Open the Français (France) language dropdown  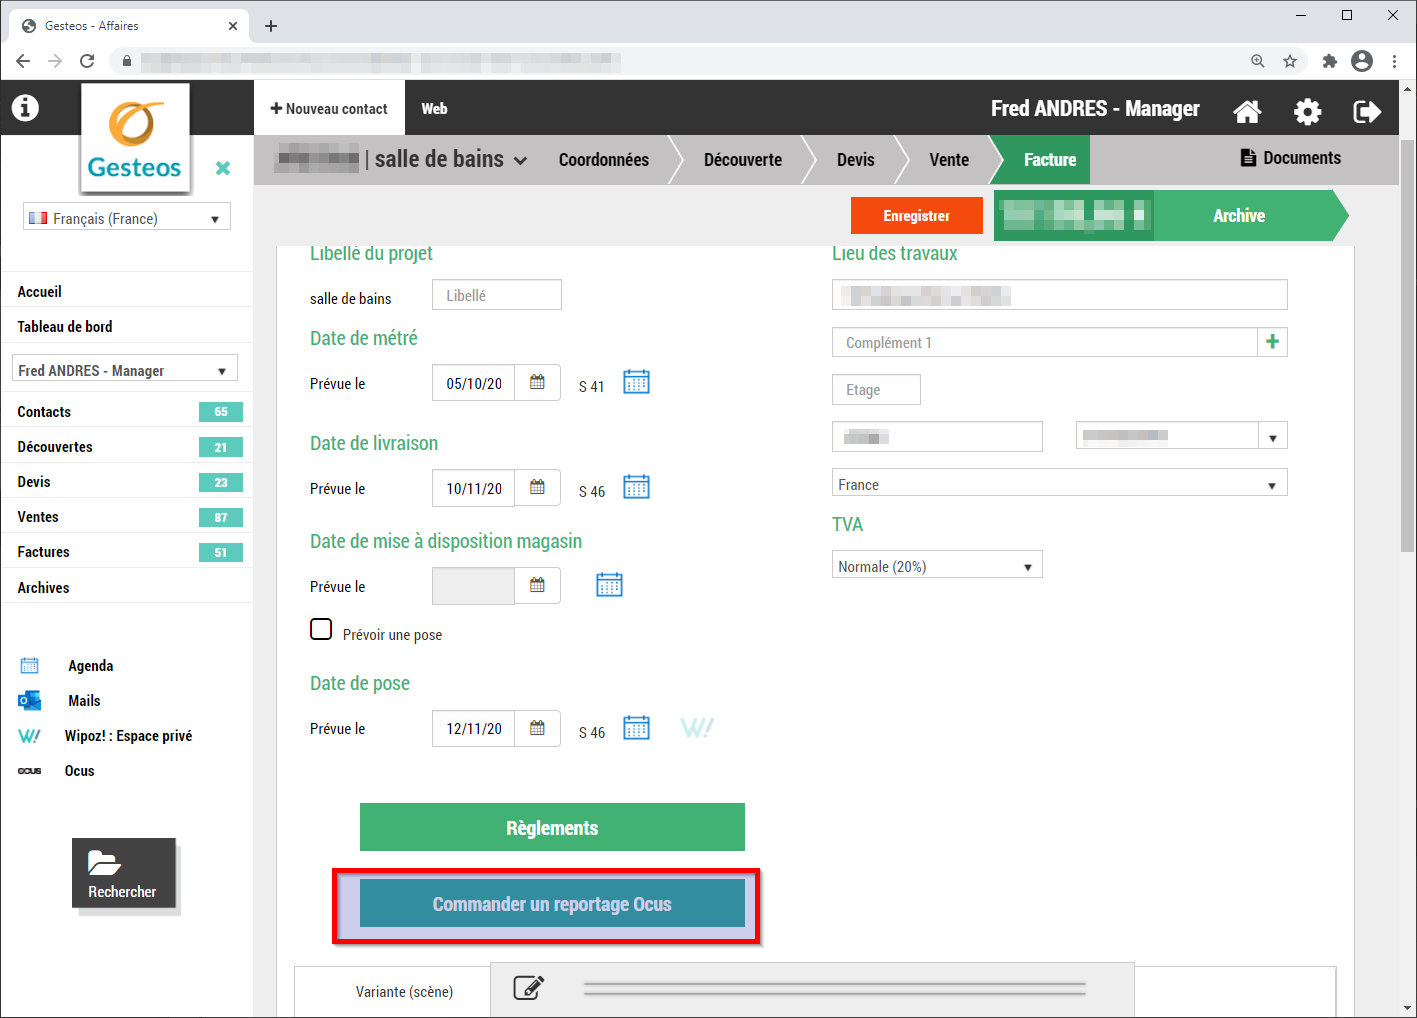[x=127, y=218]
